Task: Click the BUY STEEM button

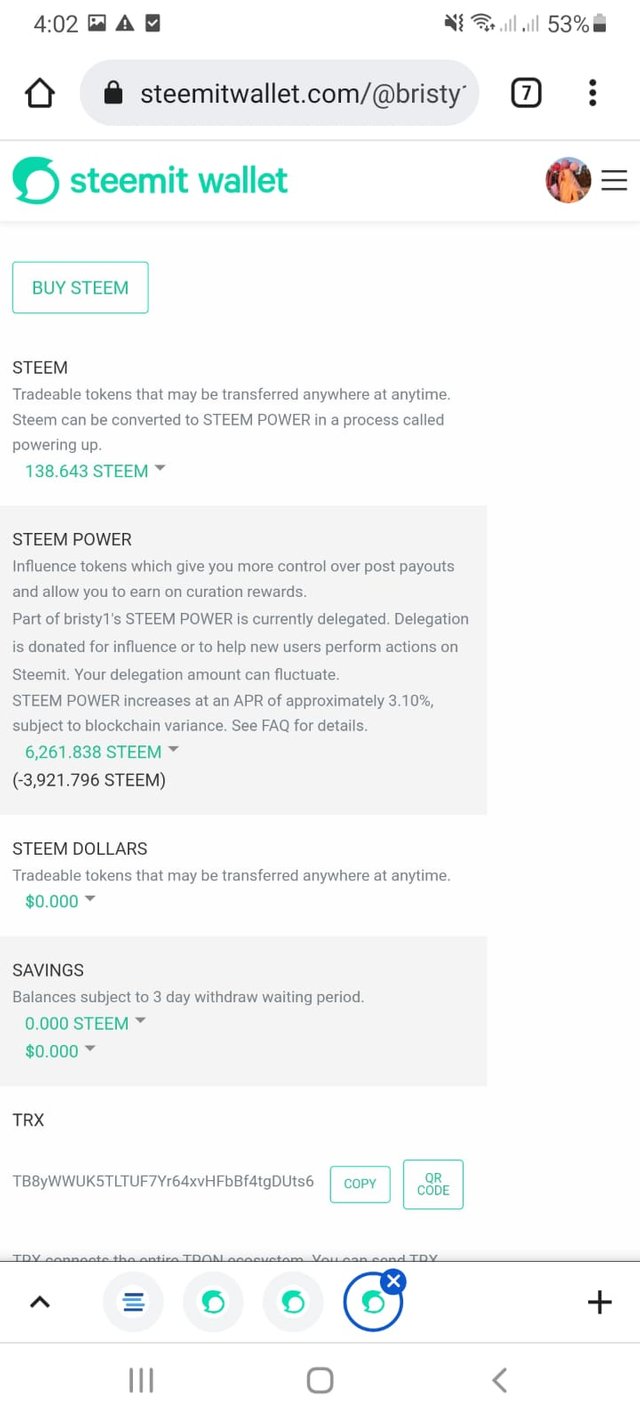Action: (x=80, y=288)
